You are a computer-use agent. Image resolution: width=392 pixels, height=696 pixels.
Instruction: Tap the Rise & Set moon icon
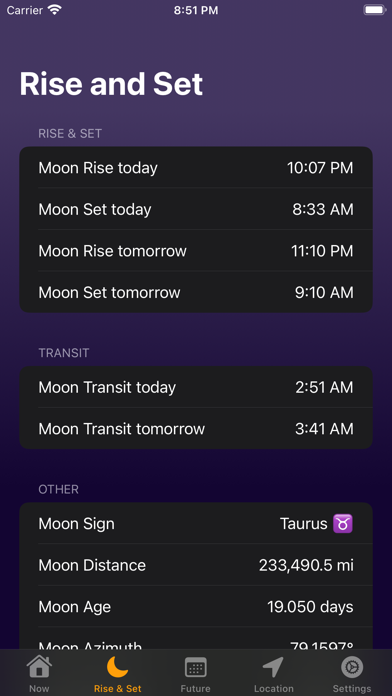click(117, 667)
